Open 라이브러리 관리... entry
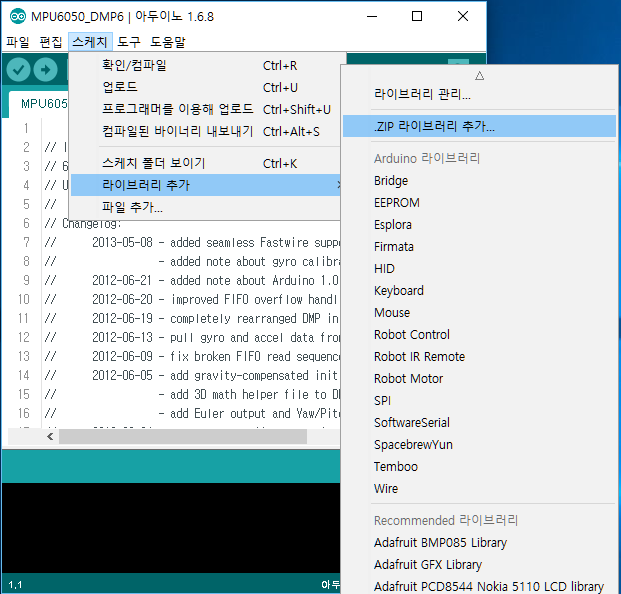The height and width of the screenshot is (594, 621). [479, 94]
